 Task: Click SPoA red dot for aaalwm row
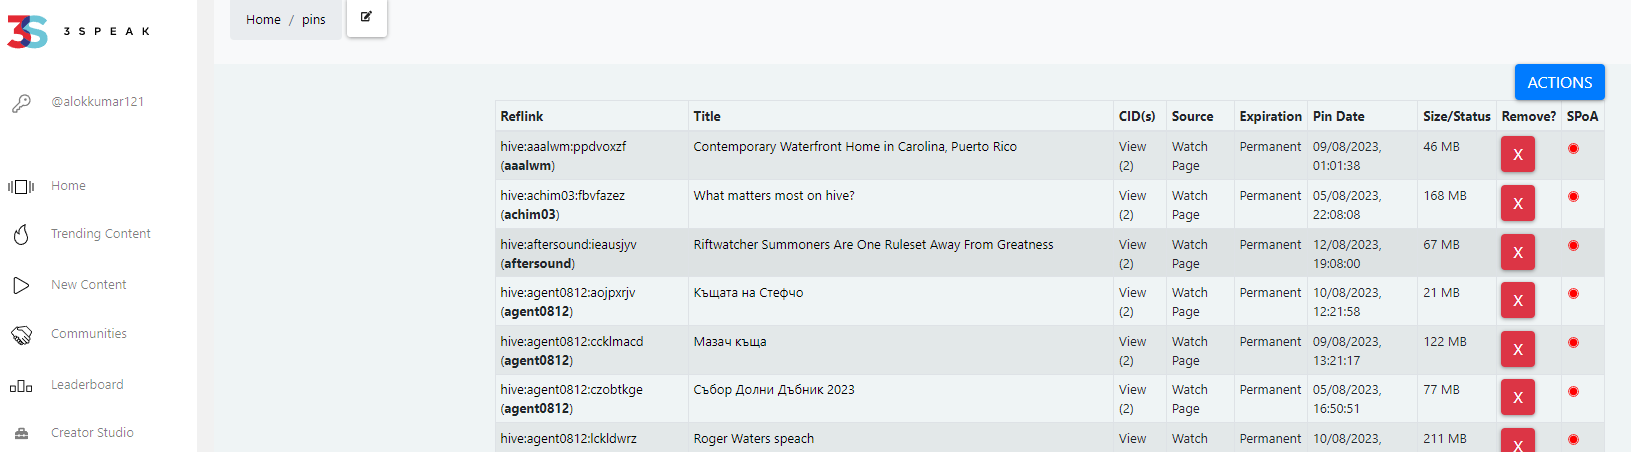coord(1573,148)
